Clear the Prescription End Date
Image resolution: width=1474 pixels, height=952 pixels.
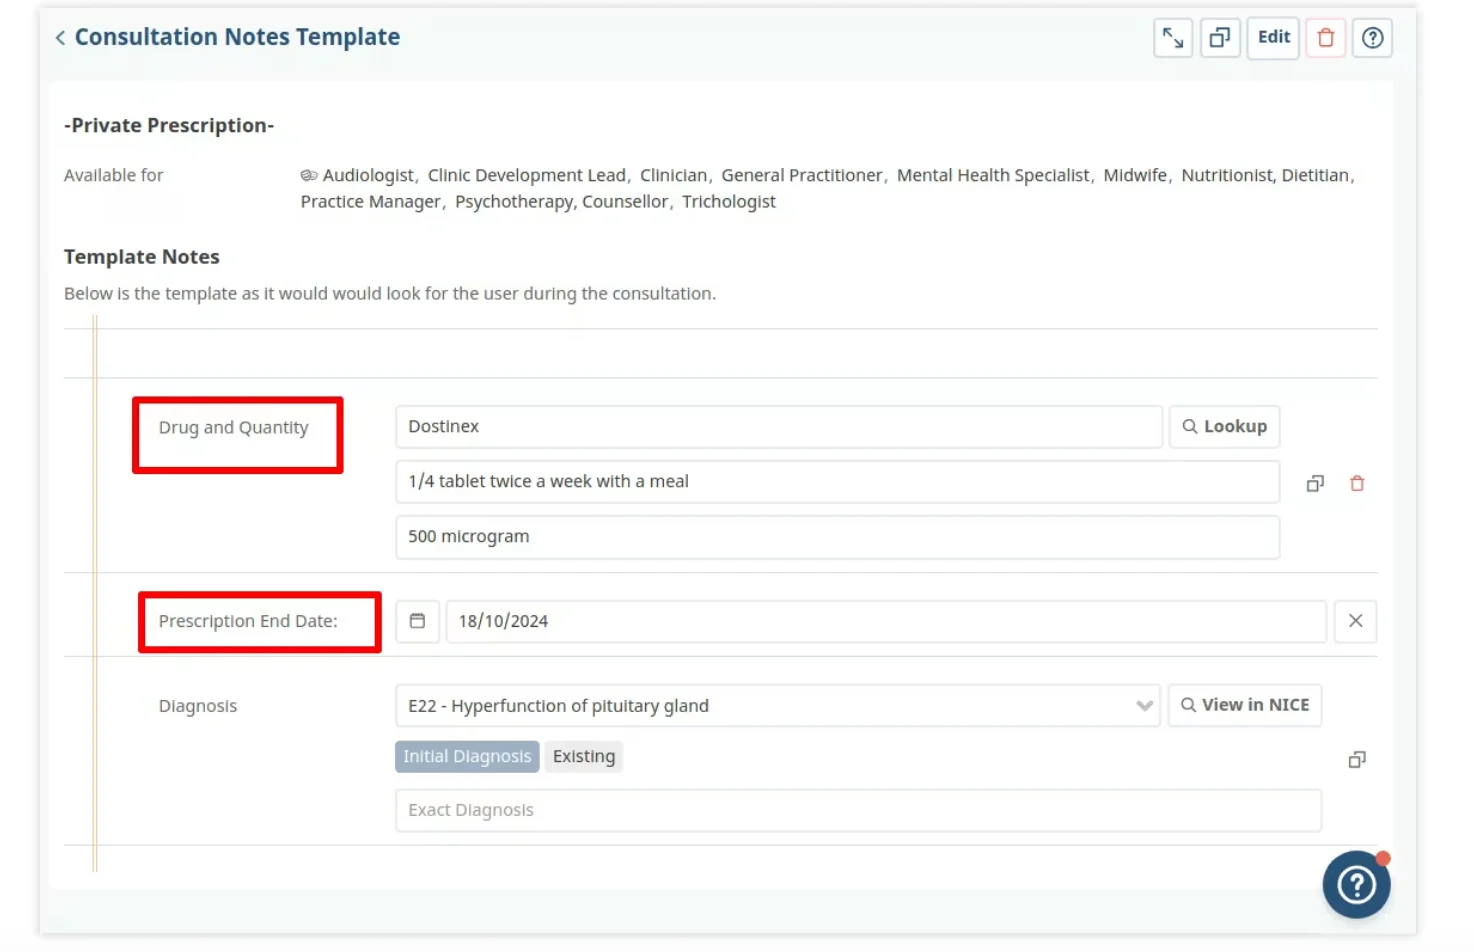coord(1355,621)
